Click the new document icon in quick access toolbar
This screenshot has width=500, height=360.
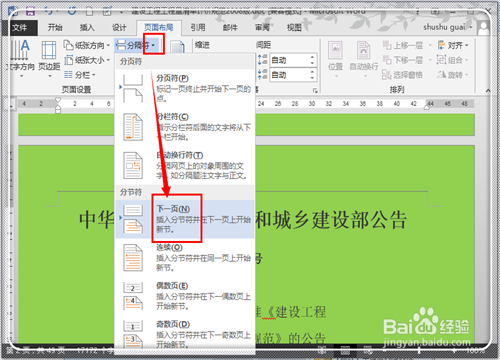click(89, 12)
